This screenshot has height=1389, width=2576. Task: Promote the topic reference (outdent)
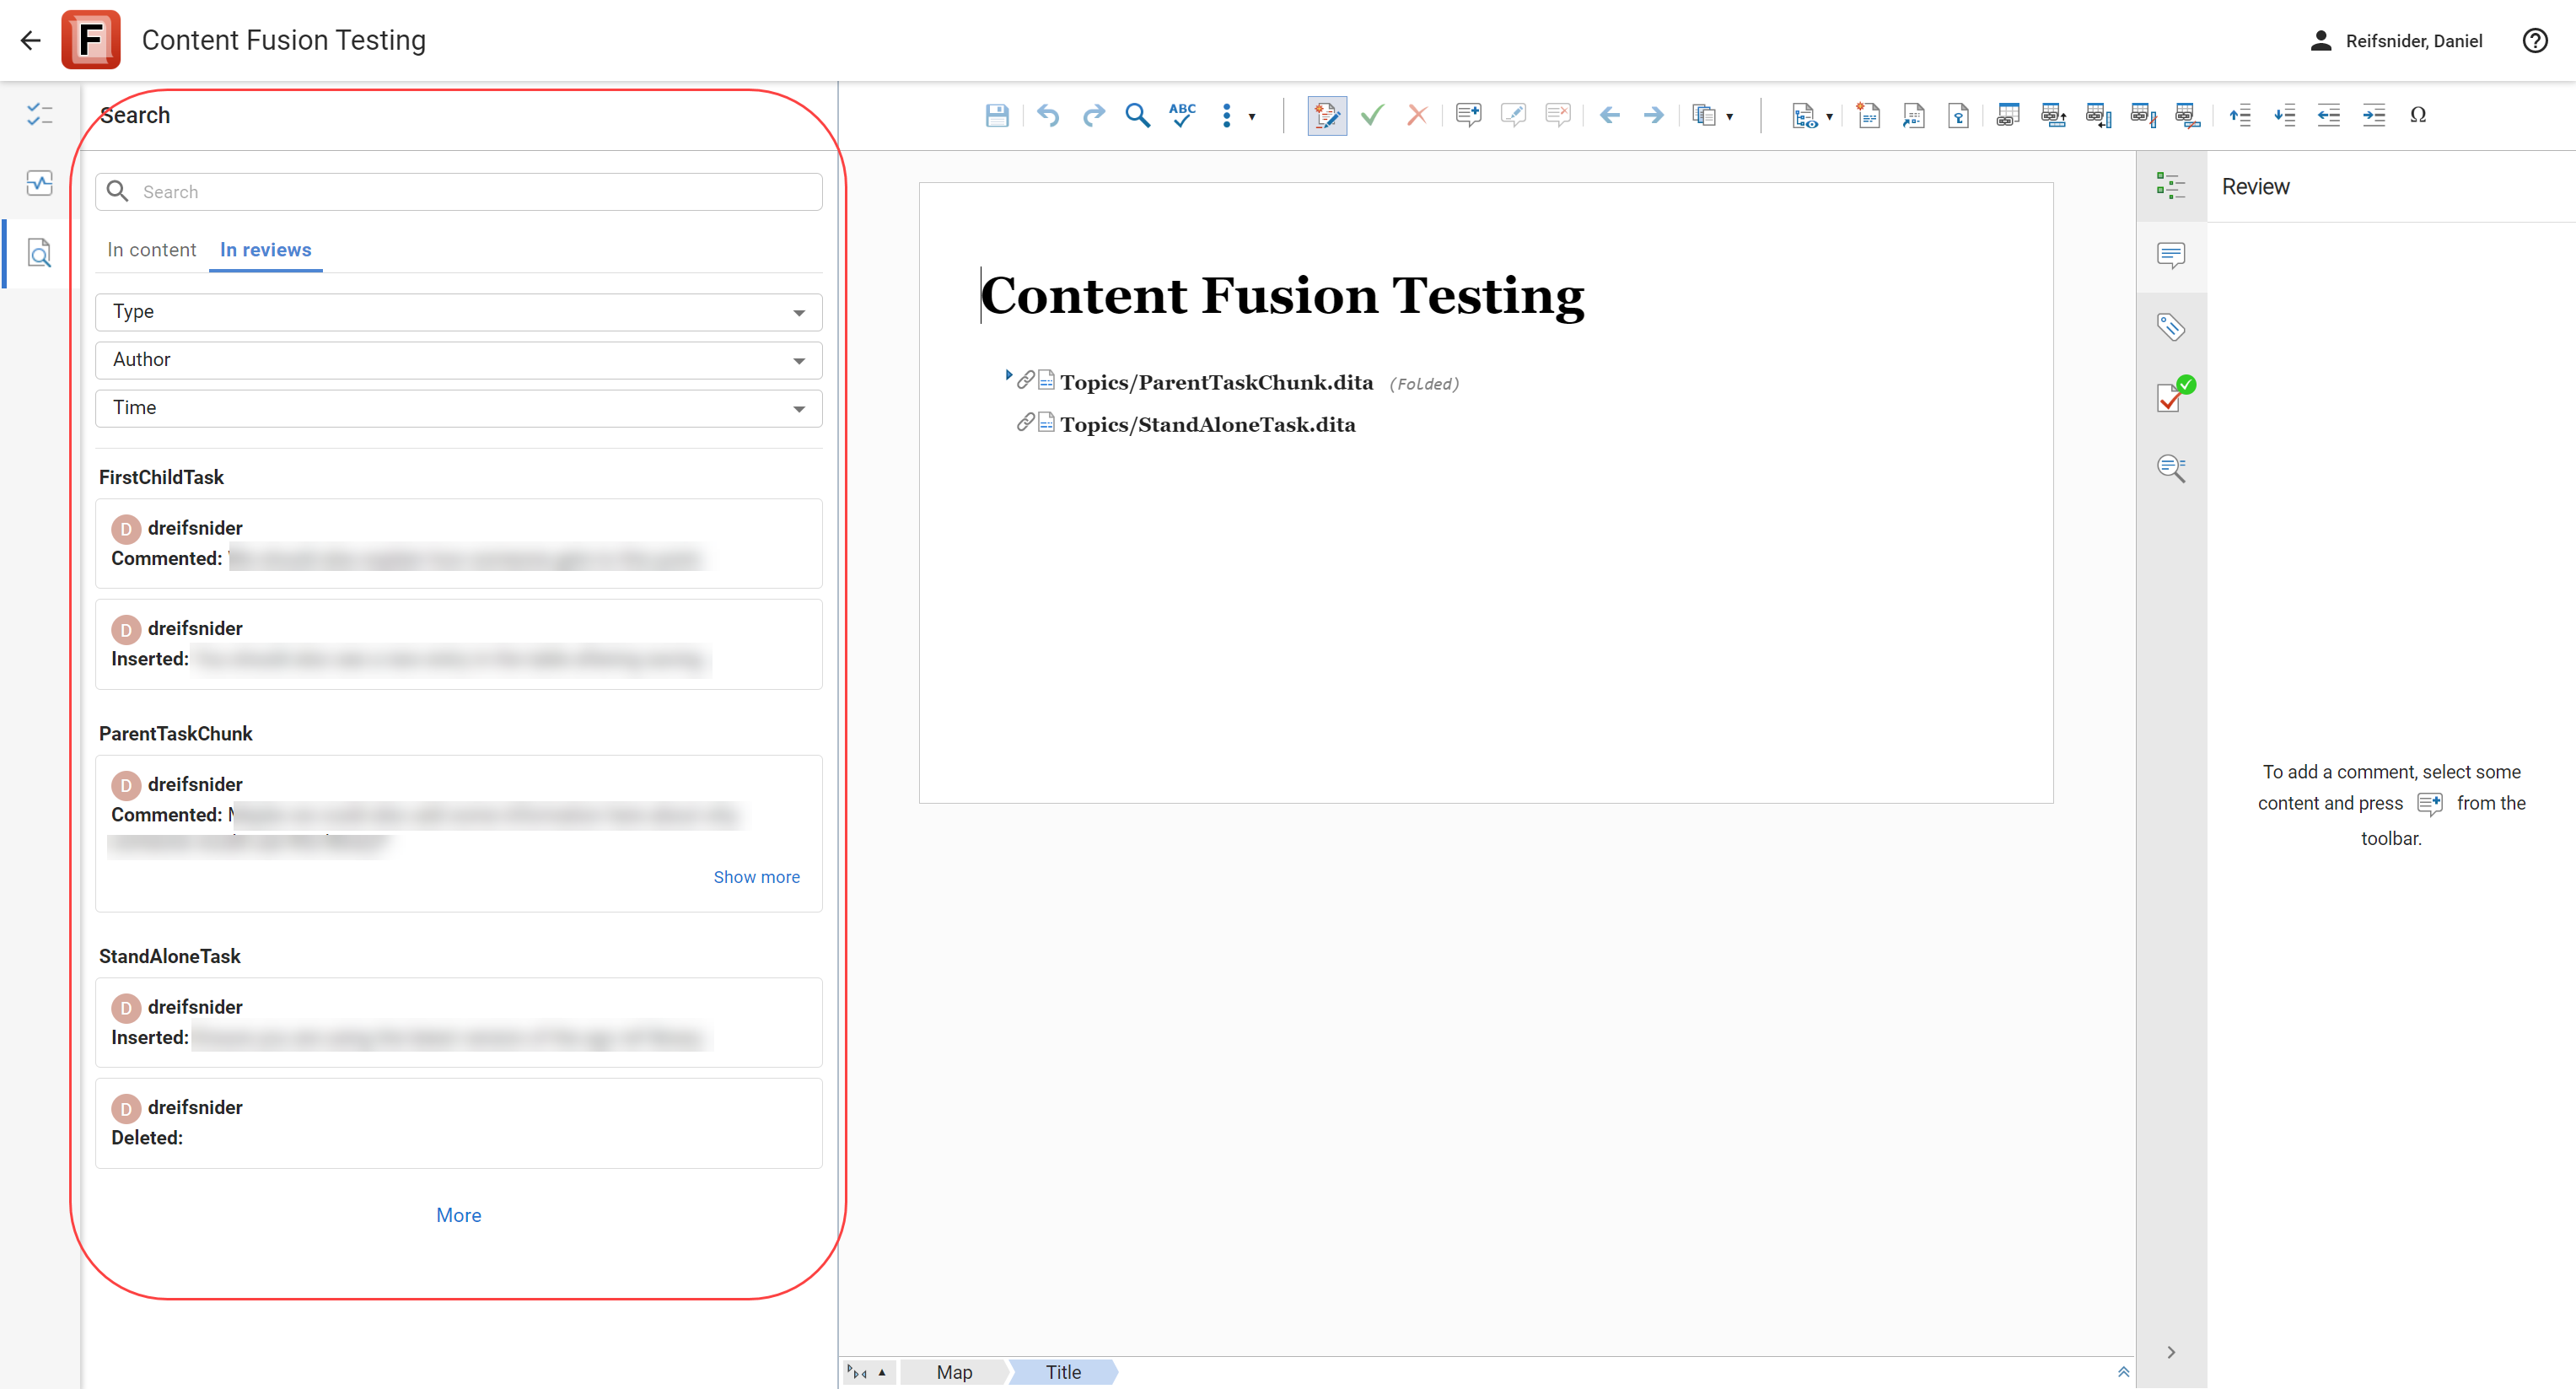pos(2329,115)
